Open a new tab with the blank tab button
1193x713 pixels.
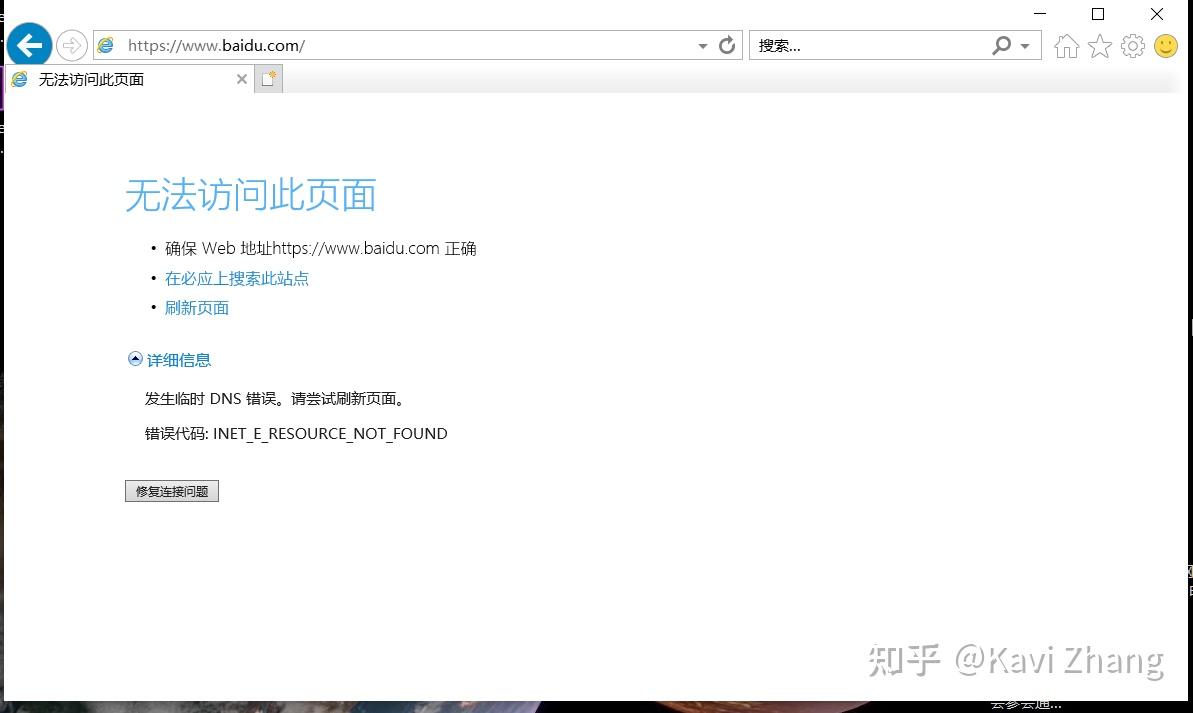tap(269, 79)
